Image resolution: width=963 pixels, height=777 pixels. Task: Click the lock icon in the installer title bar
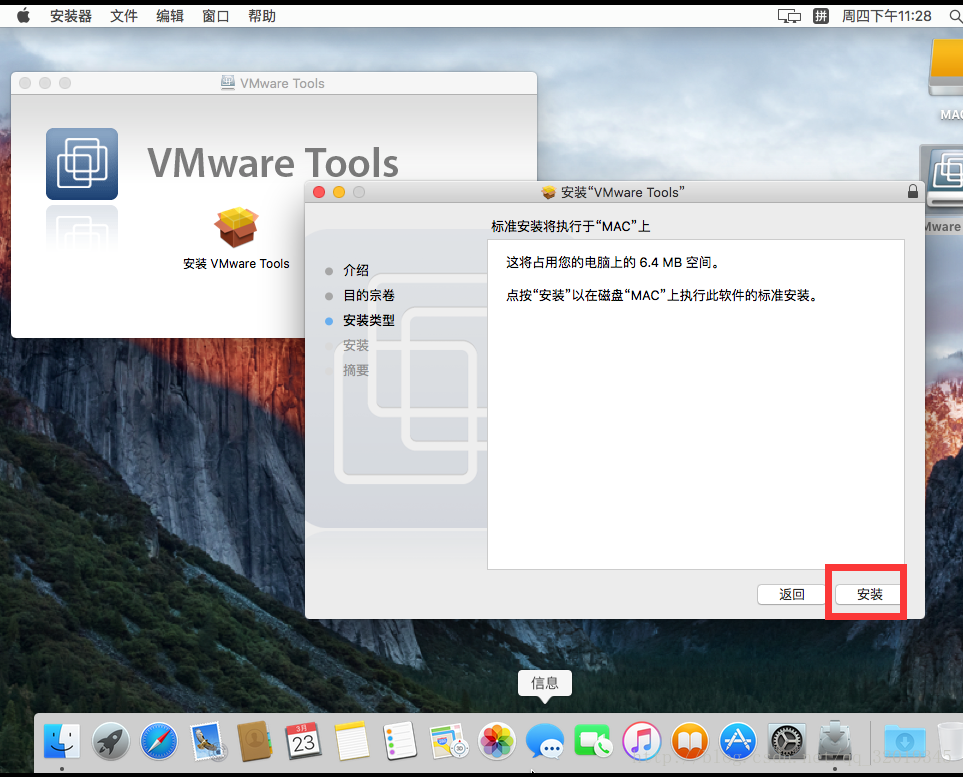point(913,192)
